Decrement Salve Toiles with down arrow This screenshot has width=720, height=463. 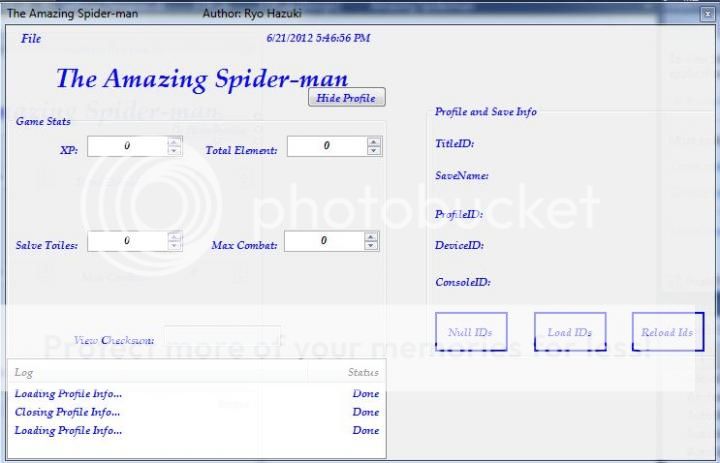click(174, 246)
